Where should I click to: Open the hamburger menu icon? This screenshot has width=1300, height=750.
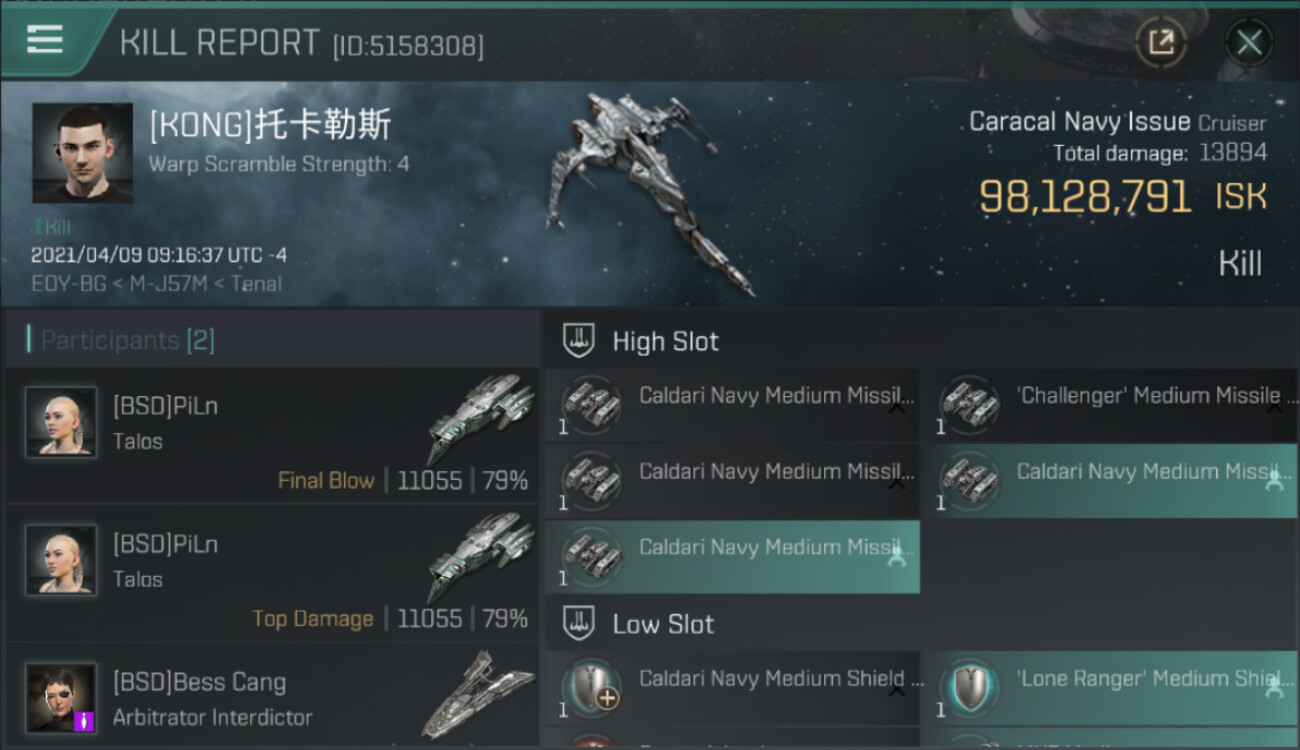tap(45, 40)
